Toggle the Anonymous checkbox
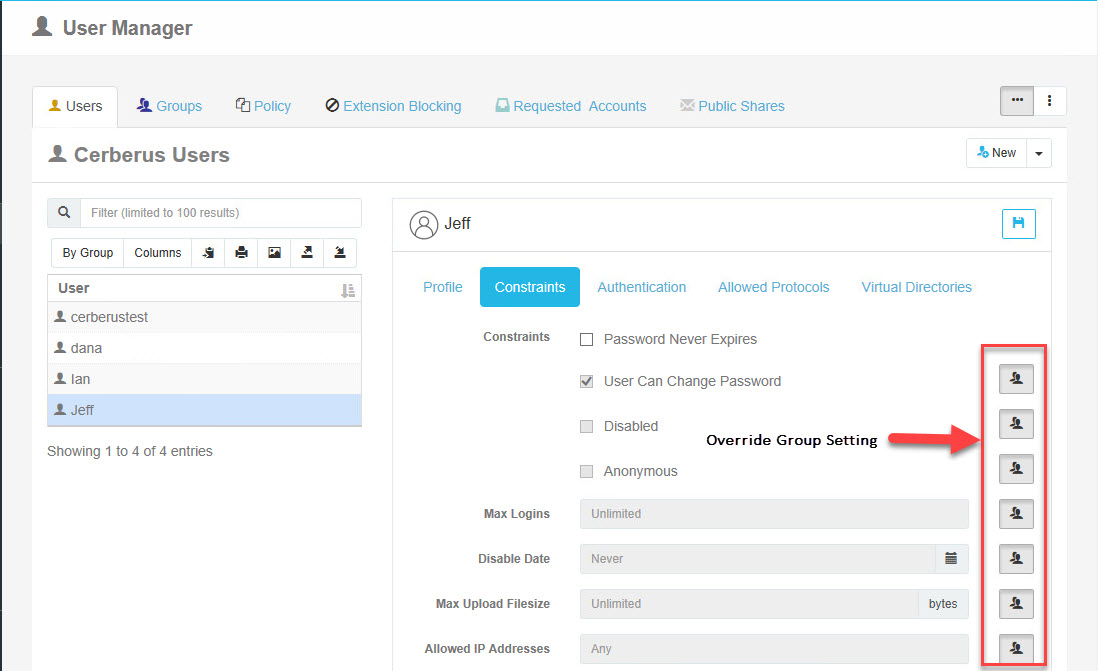Screen dimensions: 1098x671 click(587, 472)
